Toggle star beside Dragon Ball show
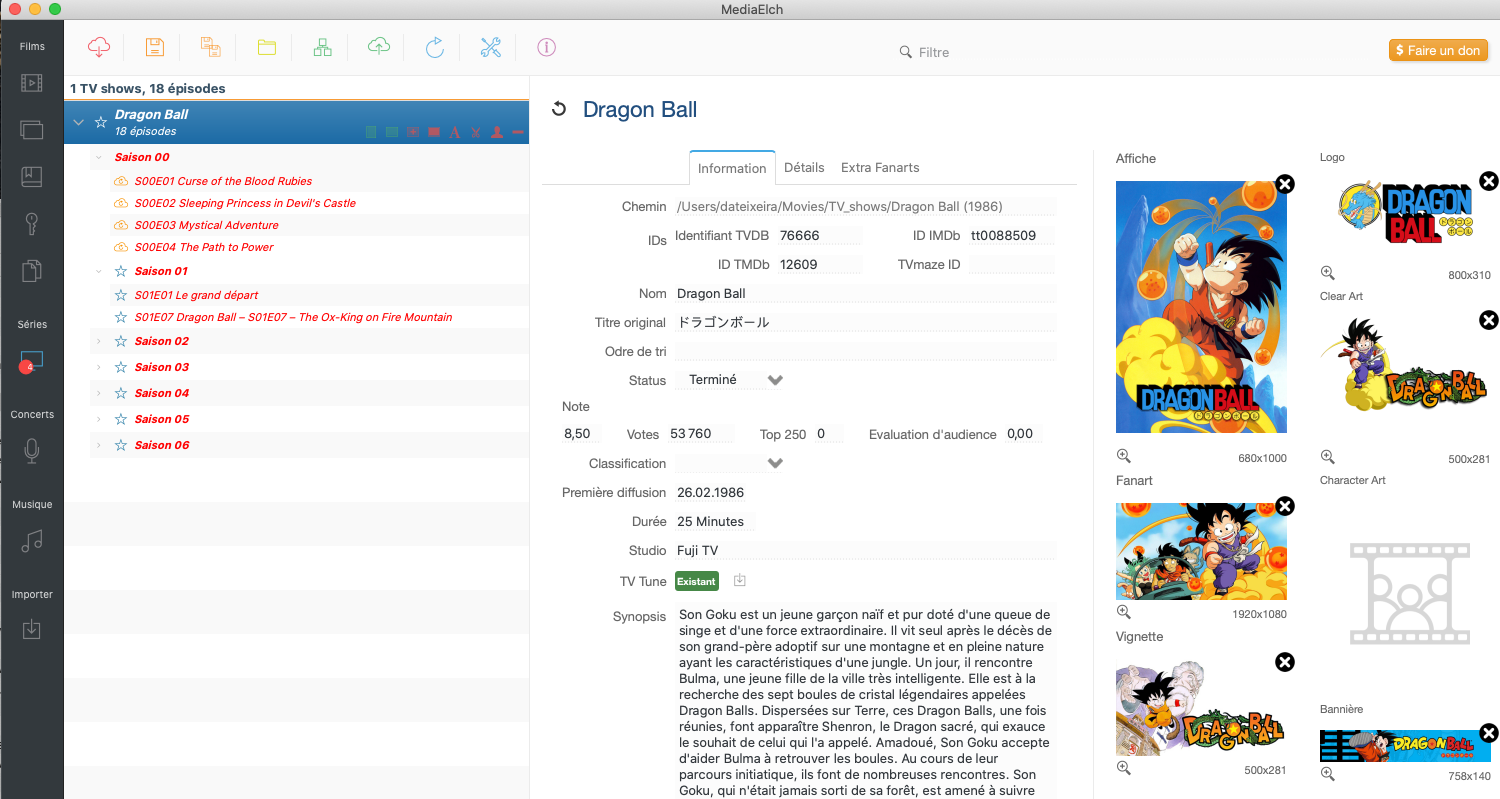This screenshot has height=799, width=1500. point(100,122)
